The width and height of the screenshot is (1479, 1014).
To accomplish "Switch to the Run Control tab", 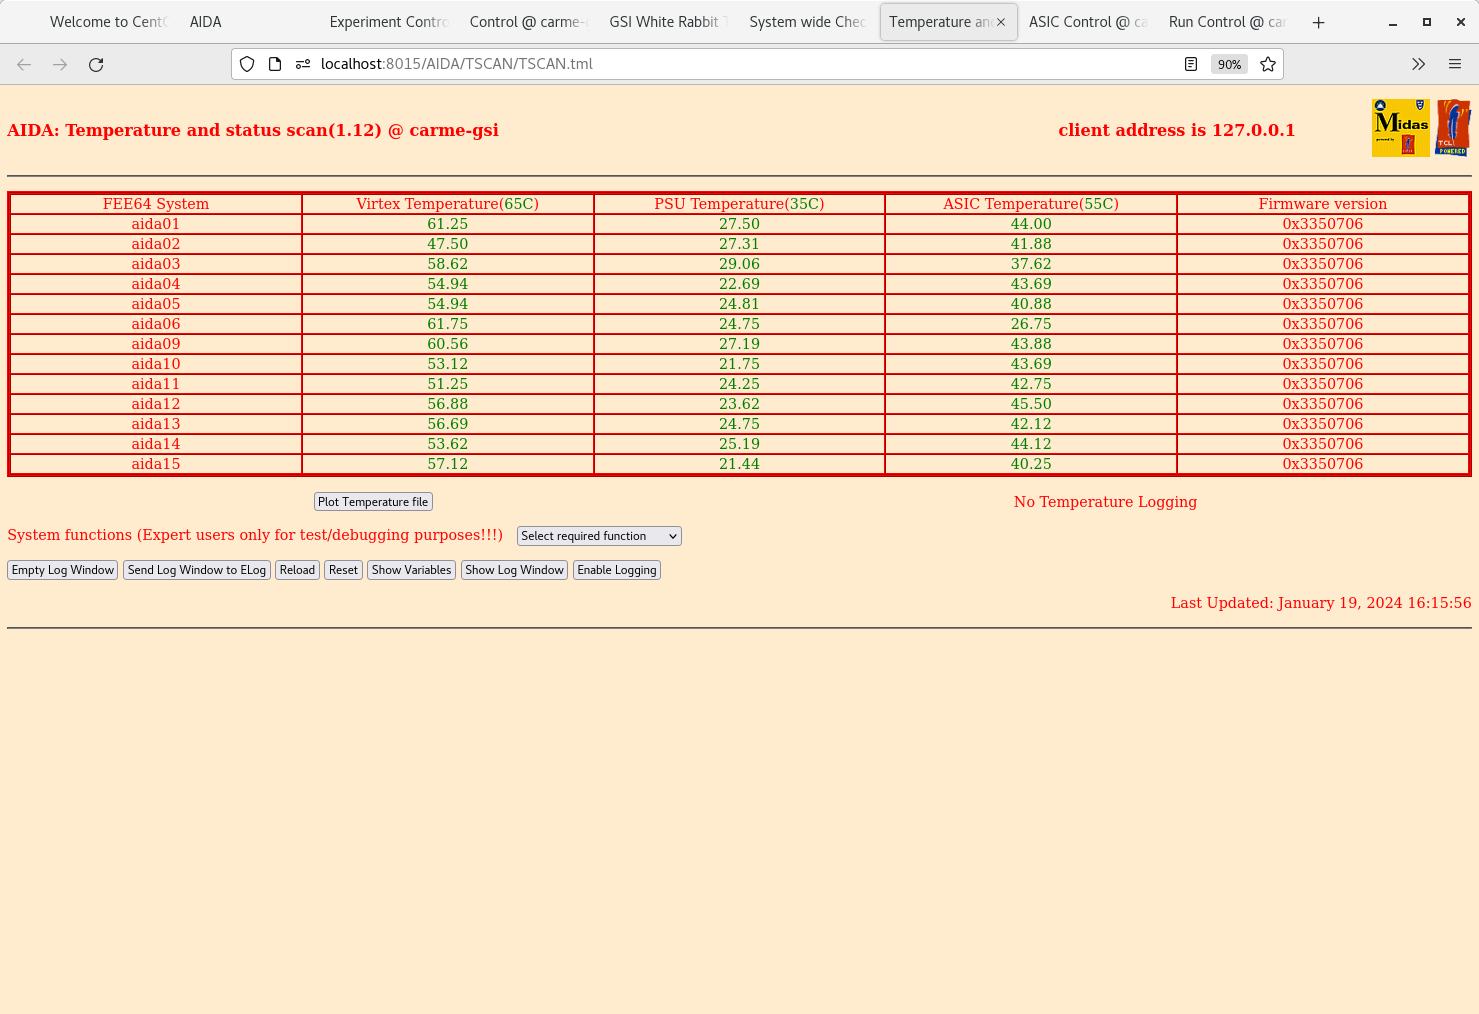I will (x=1228, y=22).
